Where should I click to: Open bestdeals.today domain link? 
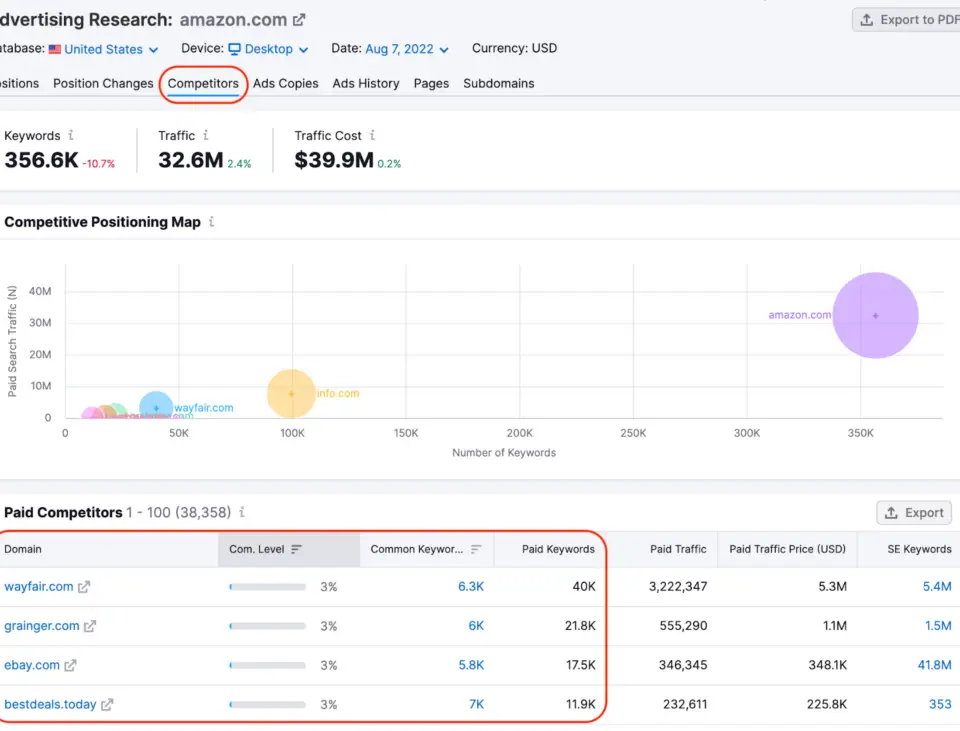tap(50, 704)
